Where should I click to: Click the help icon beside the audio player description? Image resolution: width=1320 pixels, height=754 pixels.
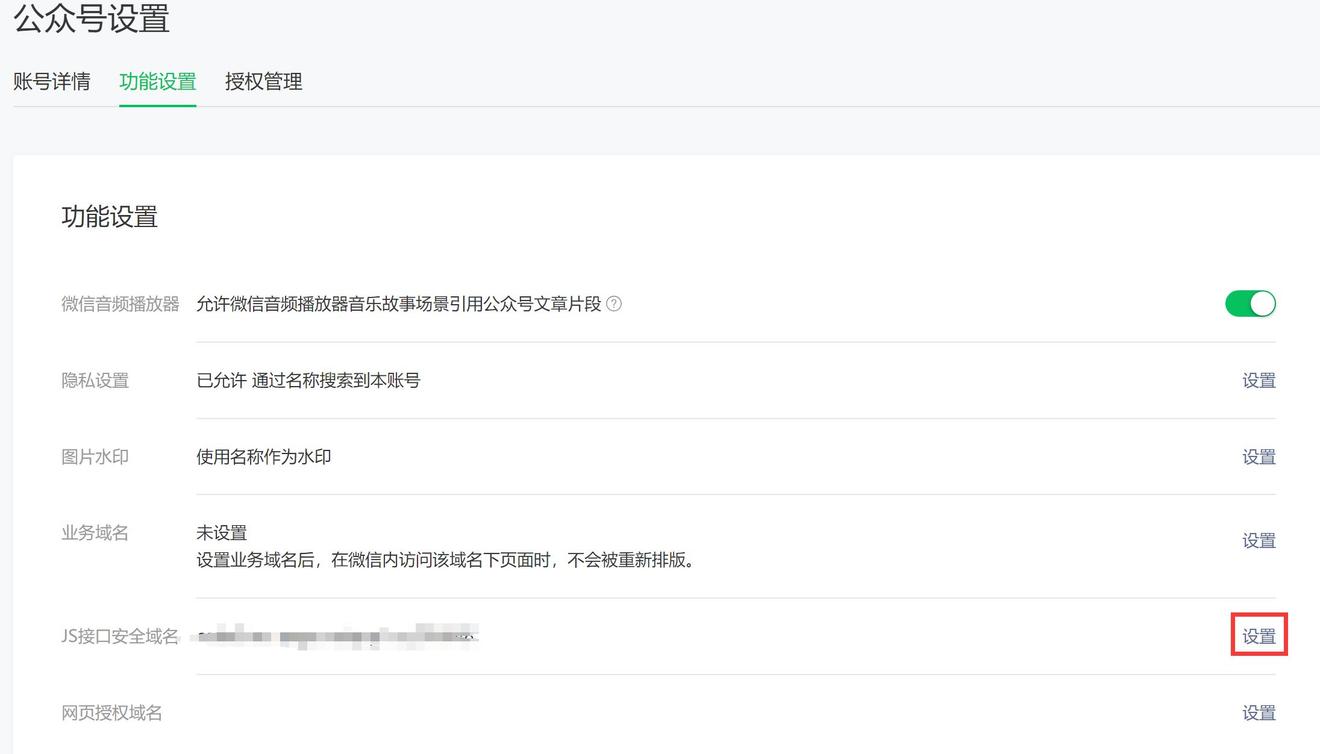[x=614, y=304]
